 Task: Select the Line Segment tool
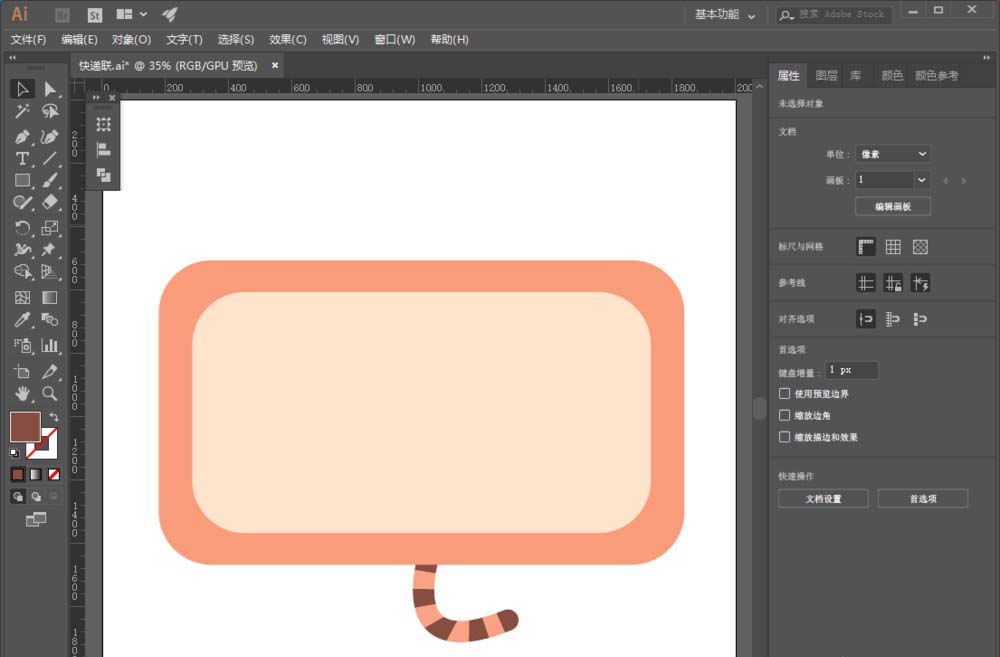pyautogui.click(x=50, y=158)
